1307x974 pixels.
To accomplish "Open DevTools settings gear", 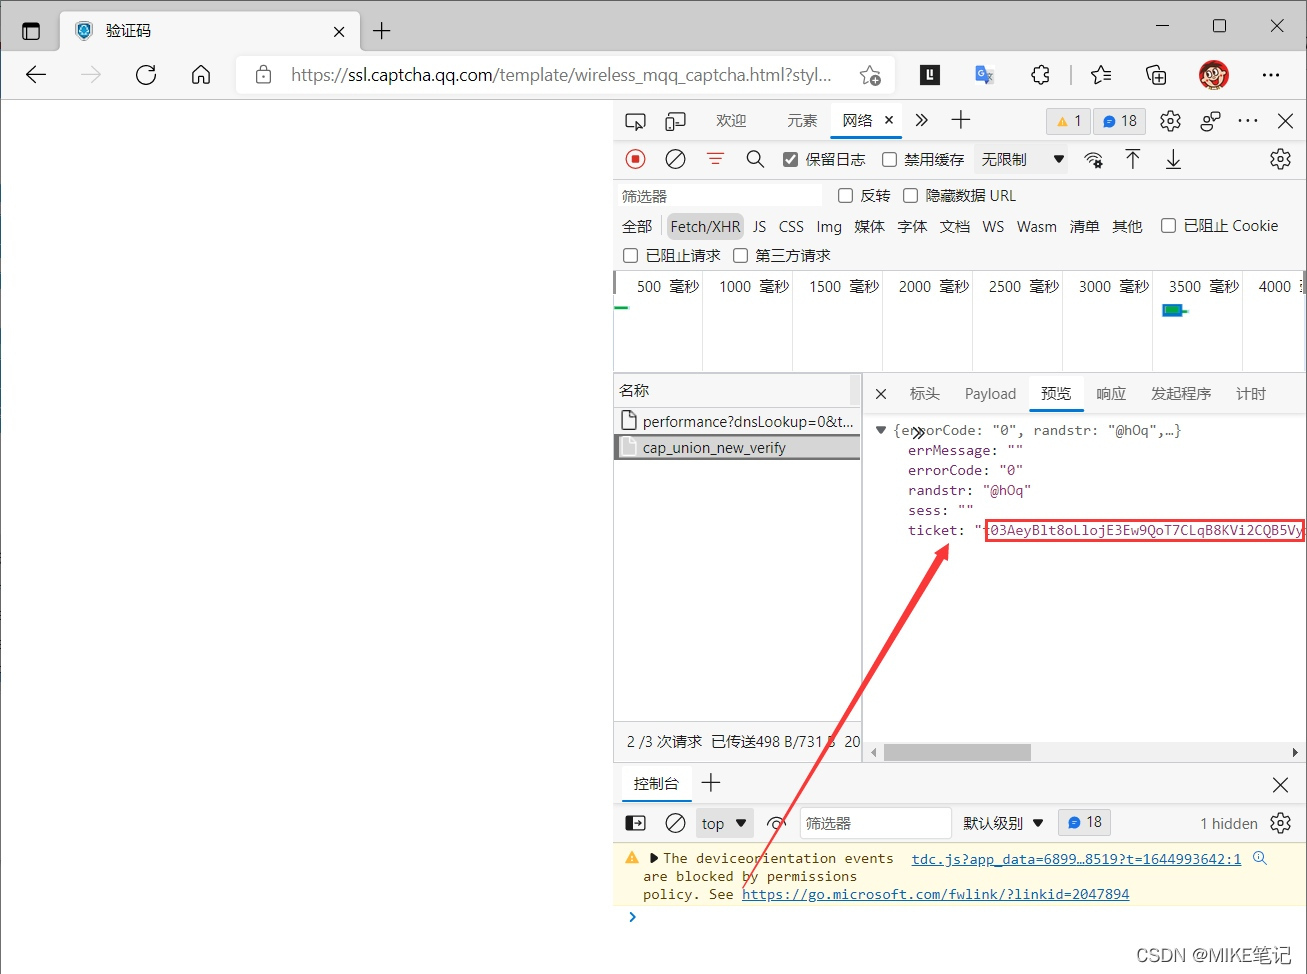I will [1170, 121].
